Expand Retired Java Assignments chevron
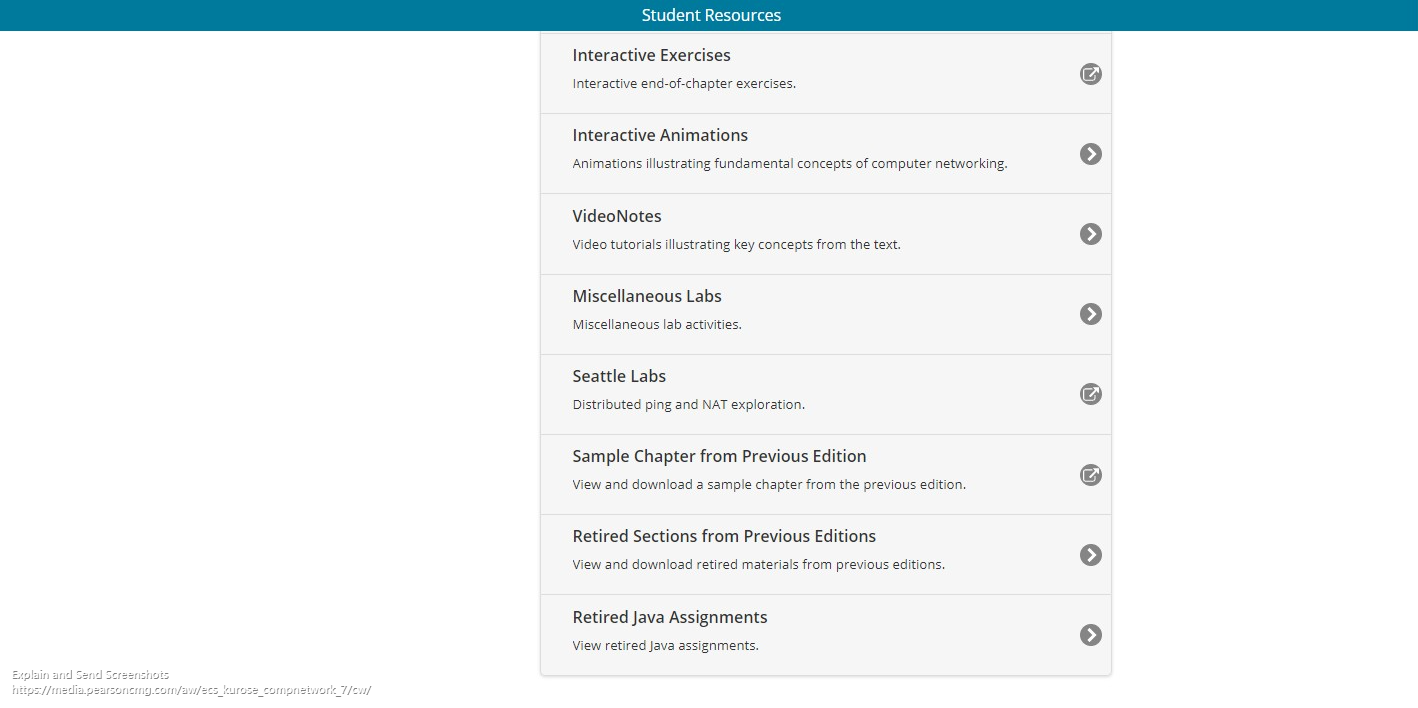The width and height of the screenshot is (1418, 708). 1090,635
